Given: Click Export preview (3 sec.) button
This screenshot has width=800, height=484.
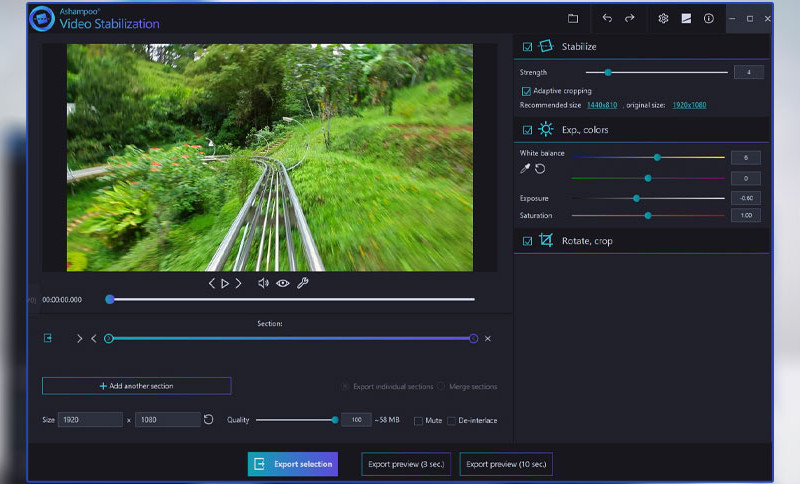Looking at the screenshot, I should [x=406, y=464].
